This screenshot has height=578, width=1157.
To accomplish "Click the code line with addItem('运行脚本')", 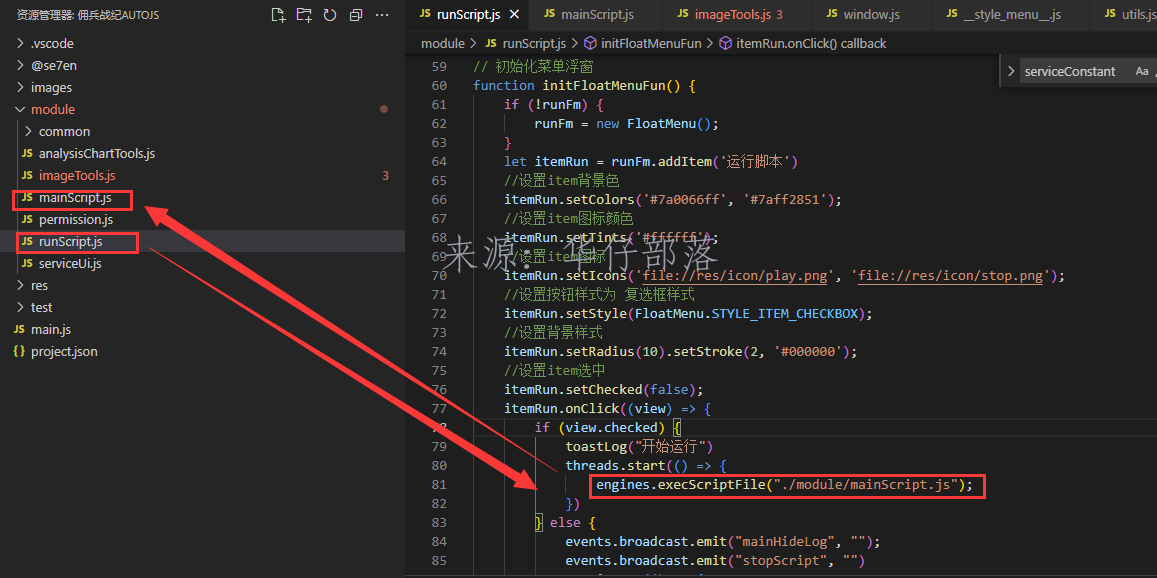I will (652, 162).
